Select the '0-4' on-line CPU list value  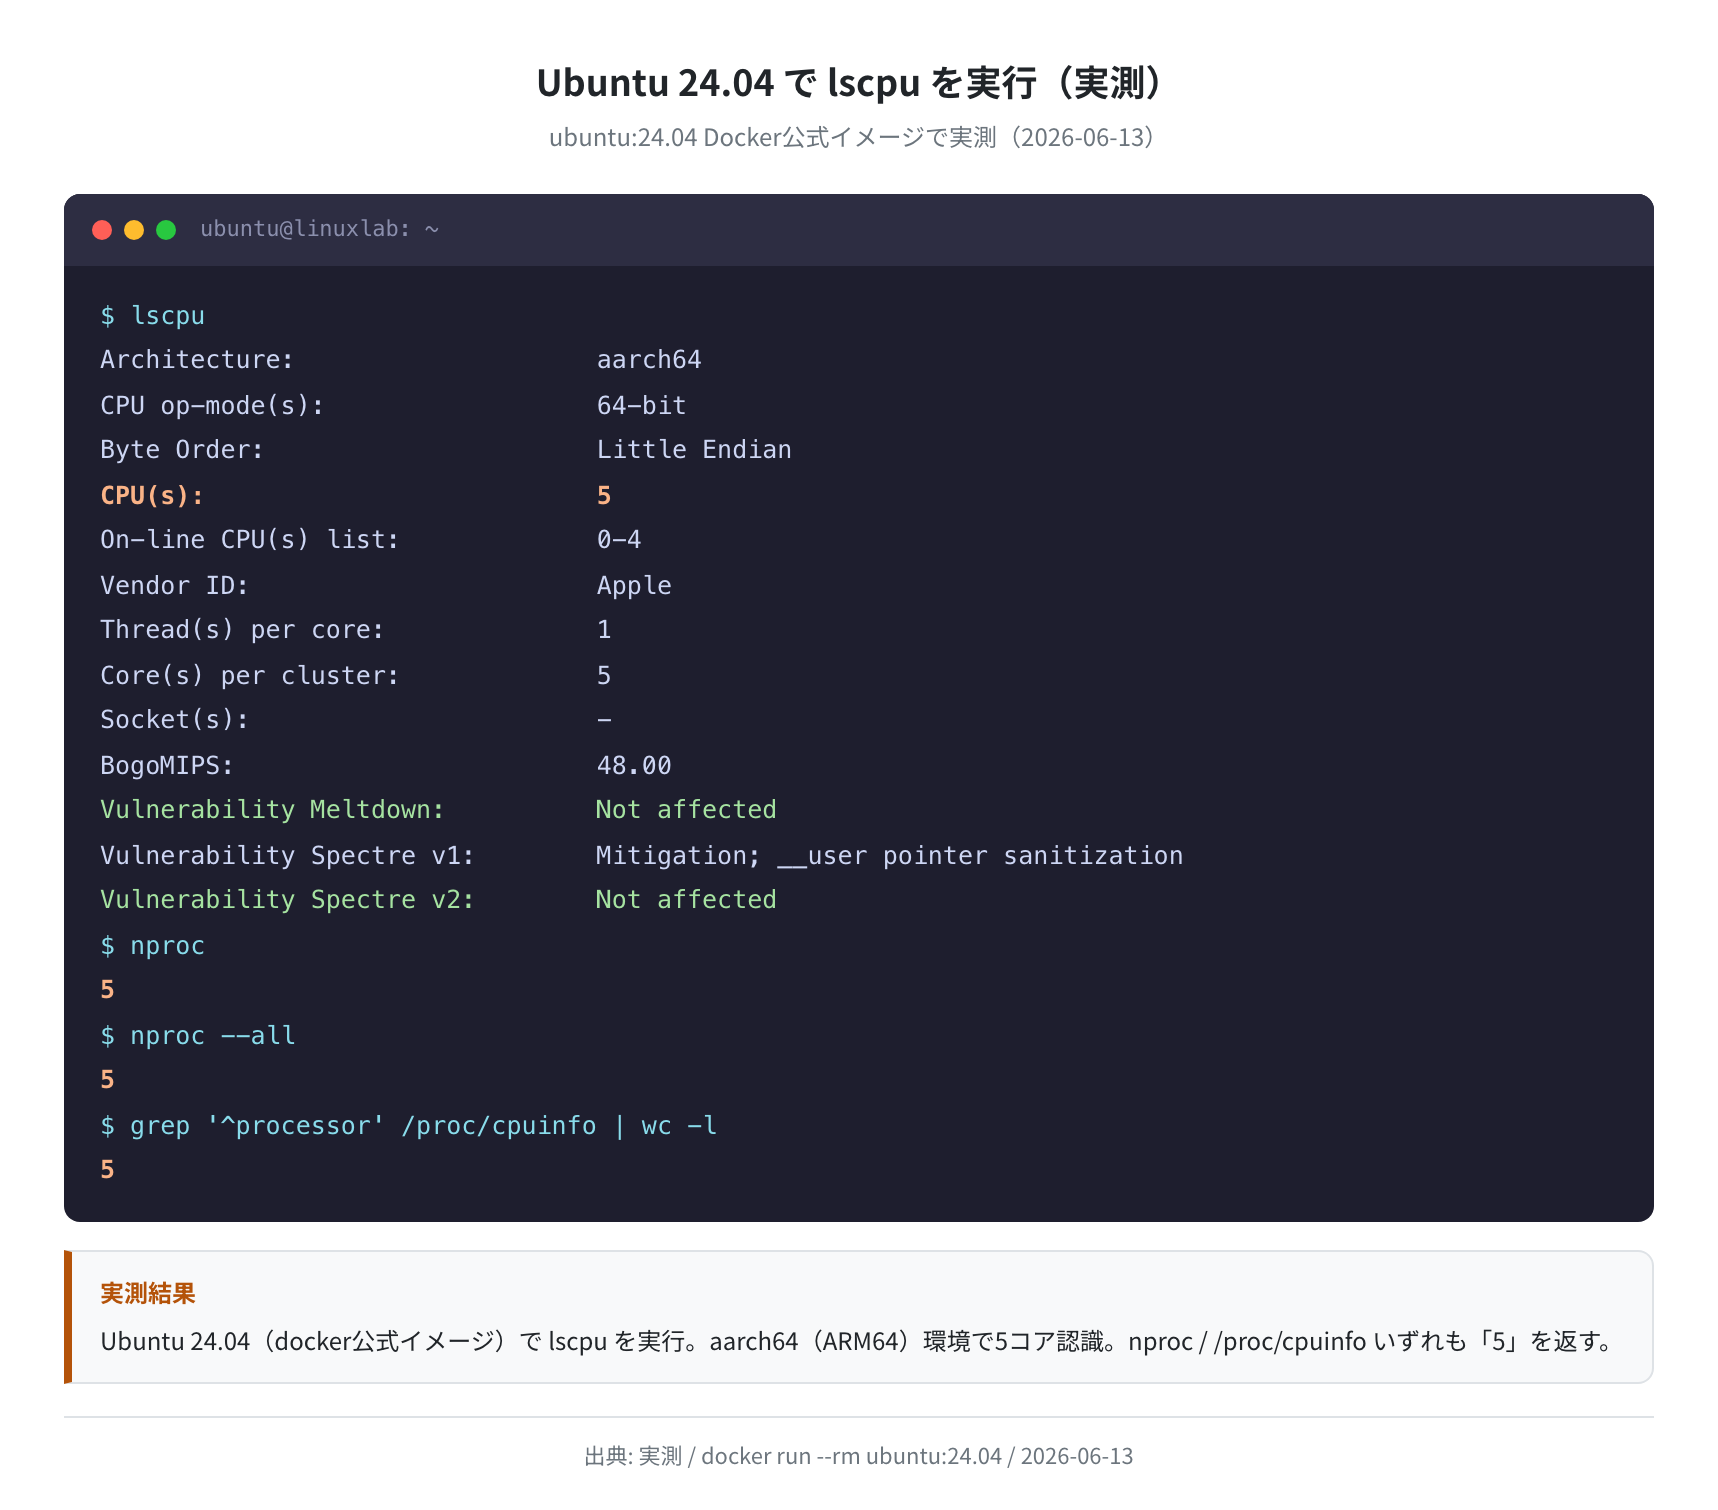(x=619, y=540)
